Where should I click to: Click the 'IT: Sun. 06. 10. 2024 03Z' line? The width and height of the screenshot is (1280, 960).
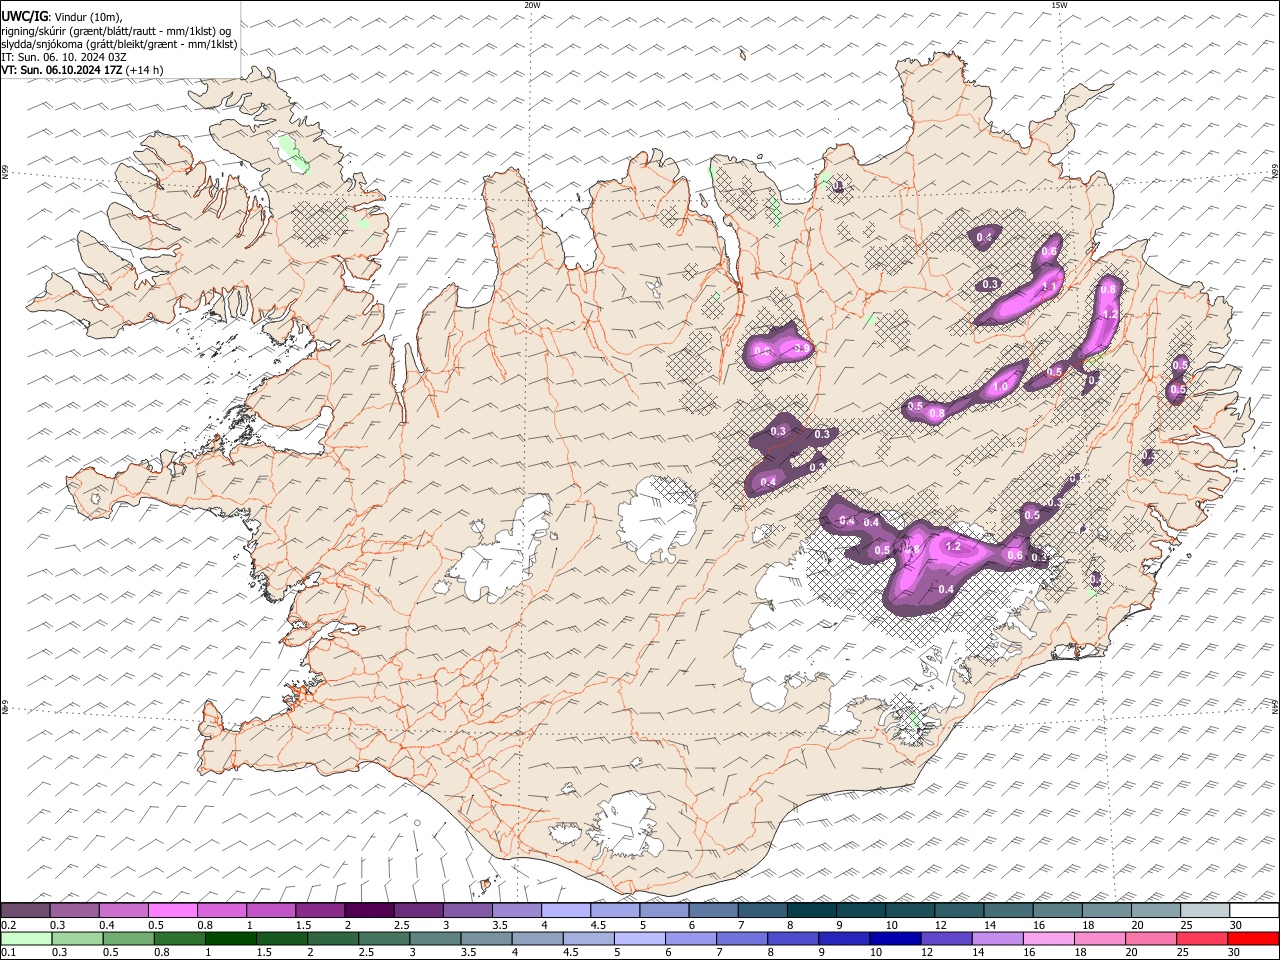point(64,57)
